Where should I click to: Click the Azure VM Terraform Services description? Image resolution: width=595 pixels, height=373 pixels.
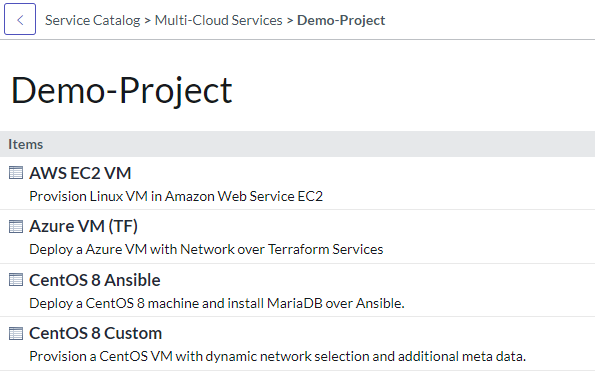coord(206,249)
